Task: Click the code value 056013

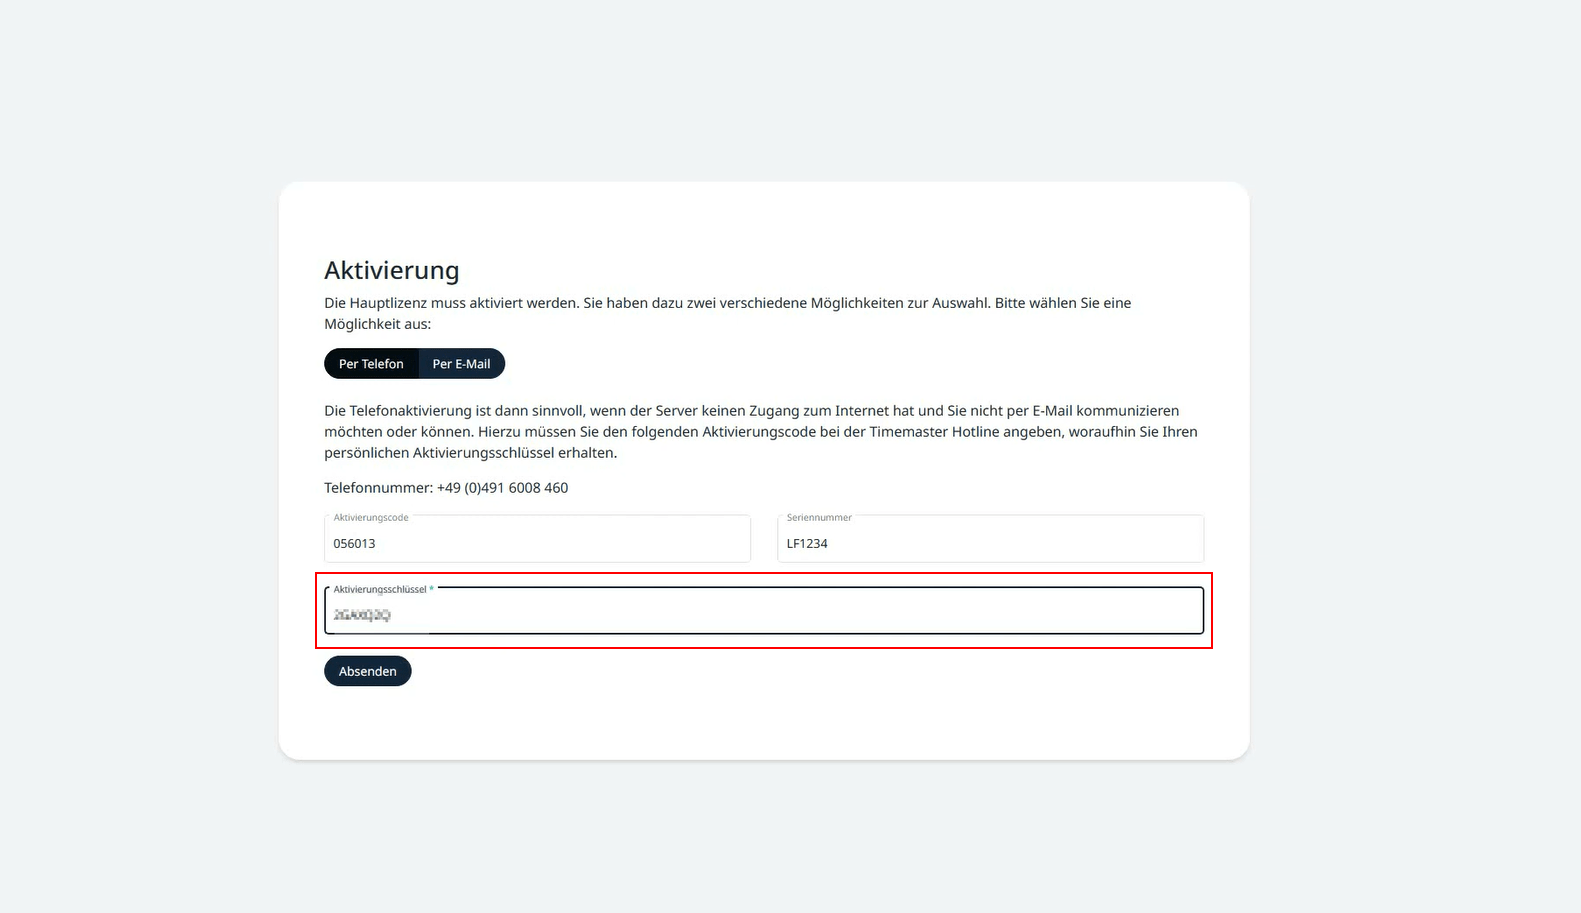Action: (354, 543)
